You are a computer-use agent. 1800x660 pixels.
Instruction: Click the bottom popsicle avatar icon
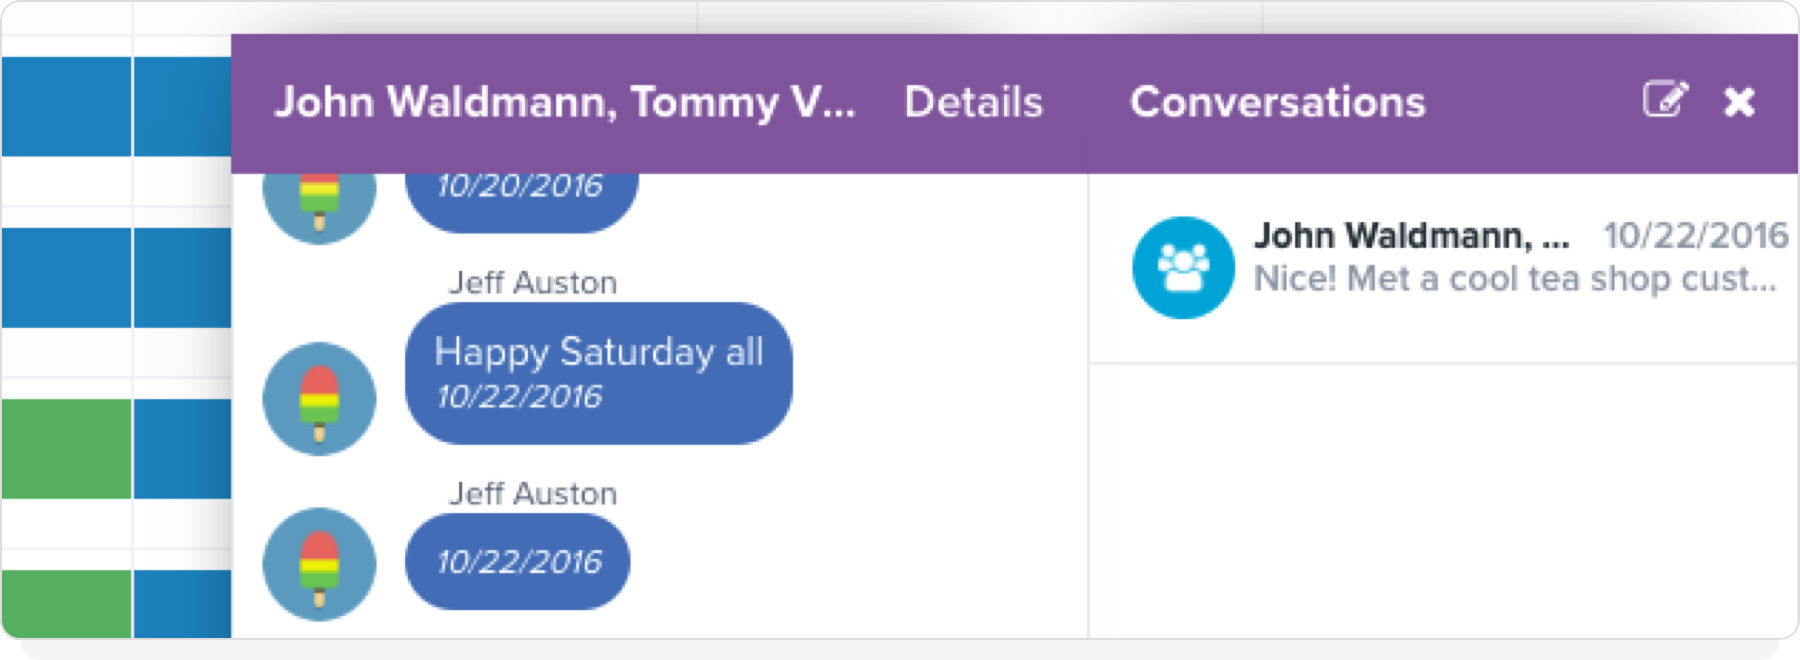coord(319,564)
